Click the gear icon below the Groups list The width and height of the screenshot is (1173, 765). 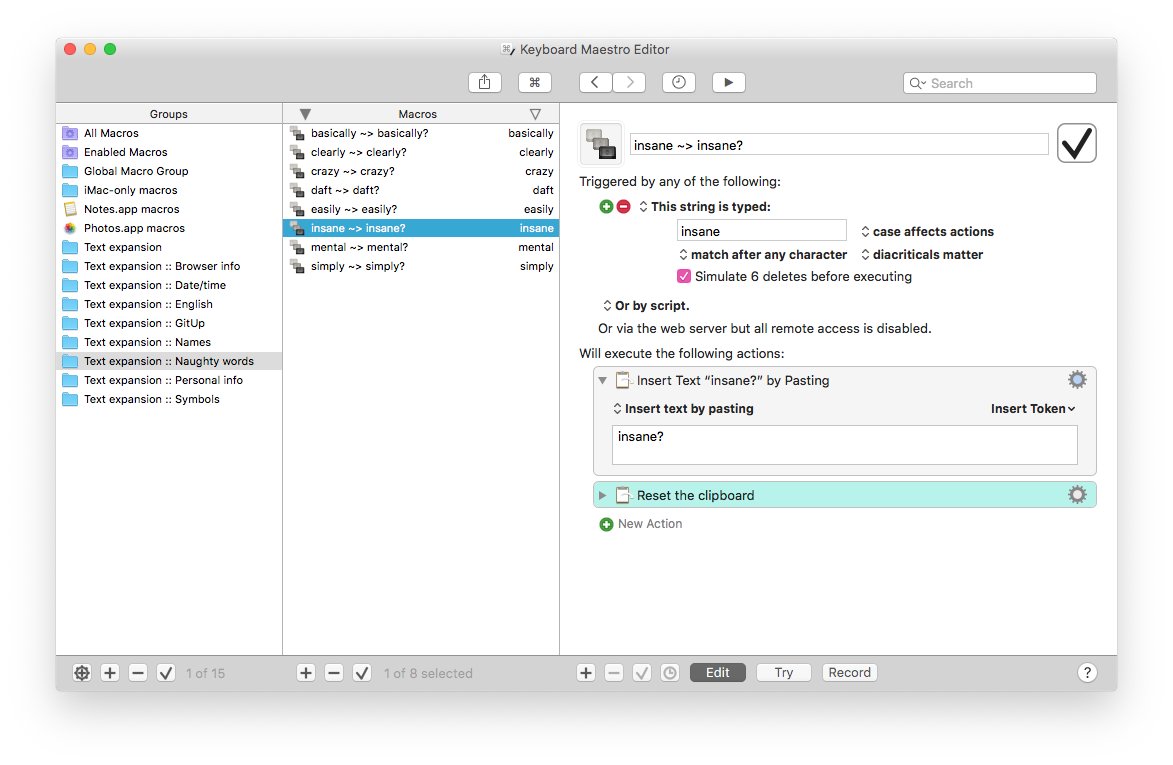pyautogui.click(x=82, y=673)
